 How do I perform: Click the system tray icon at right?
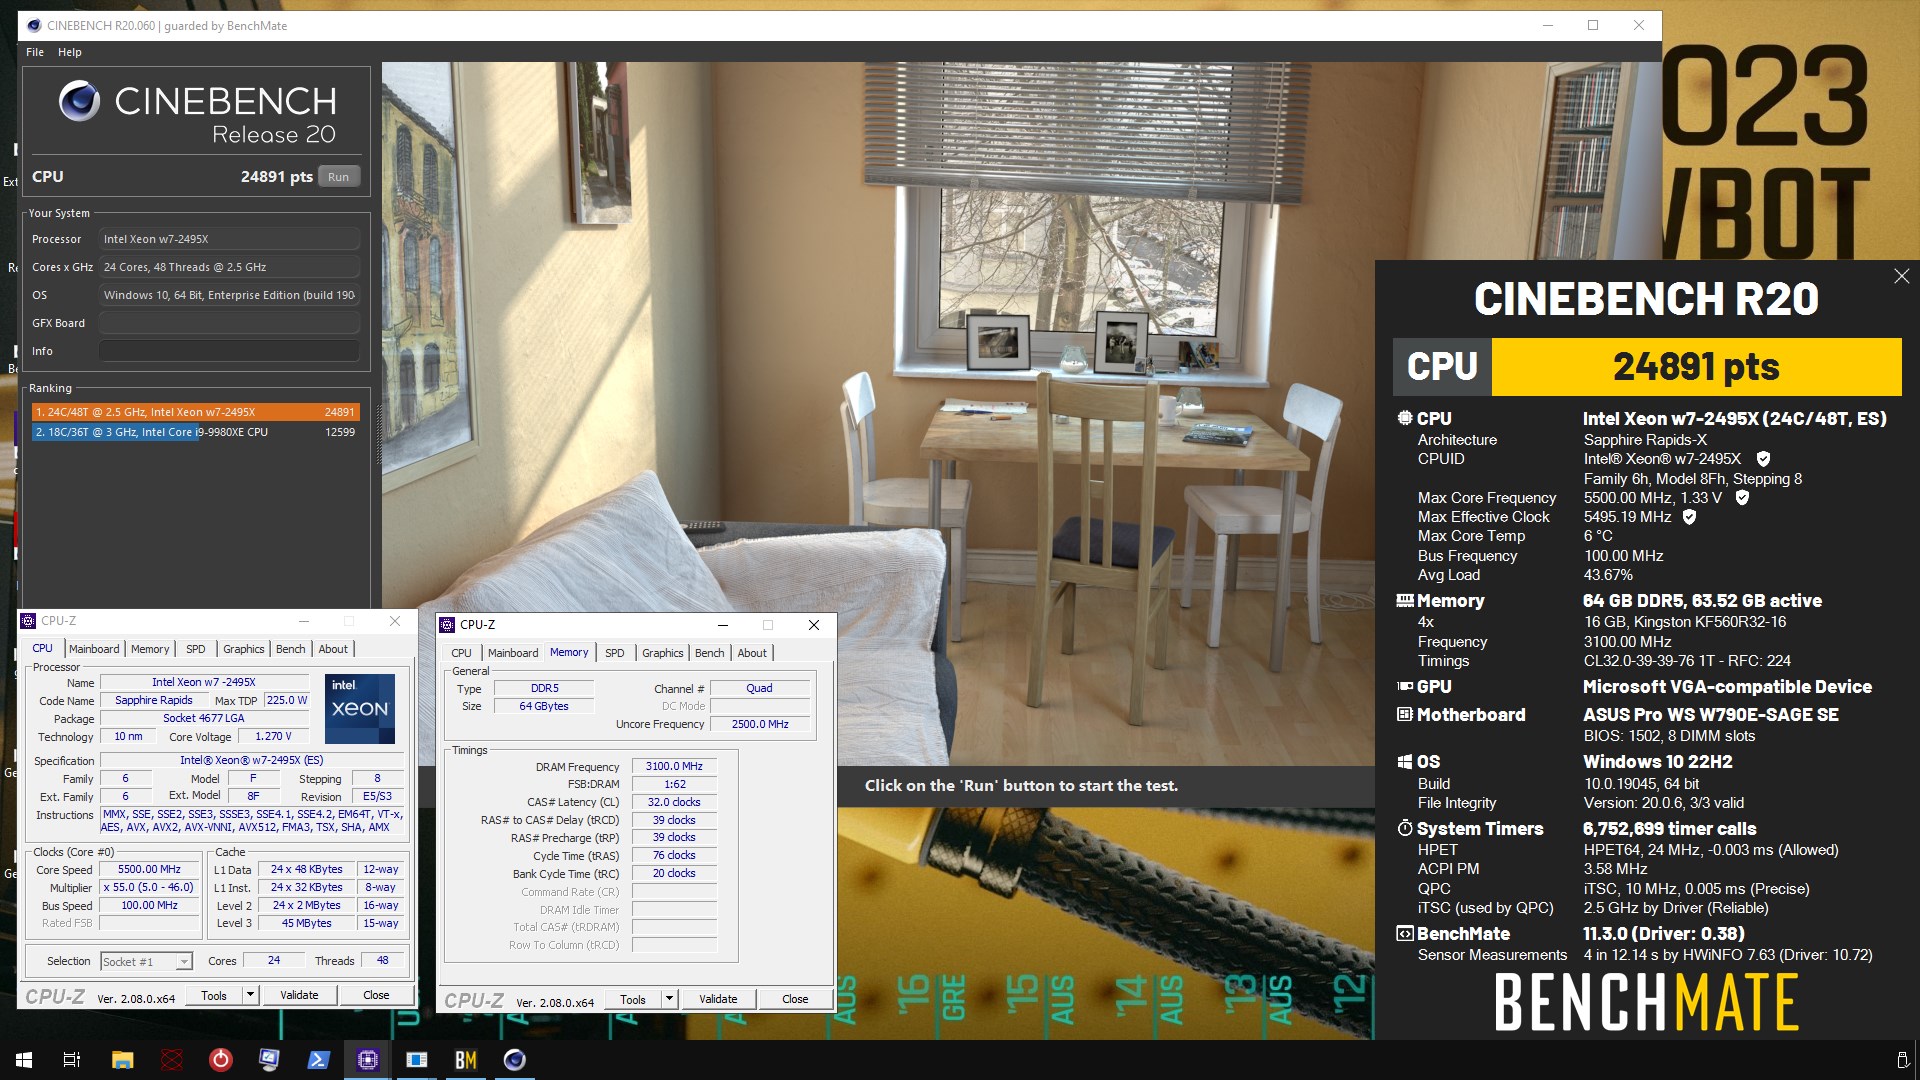point(1902,1060)
